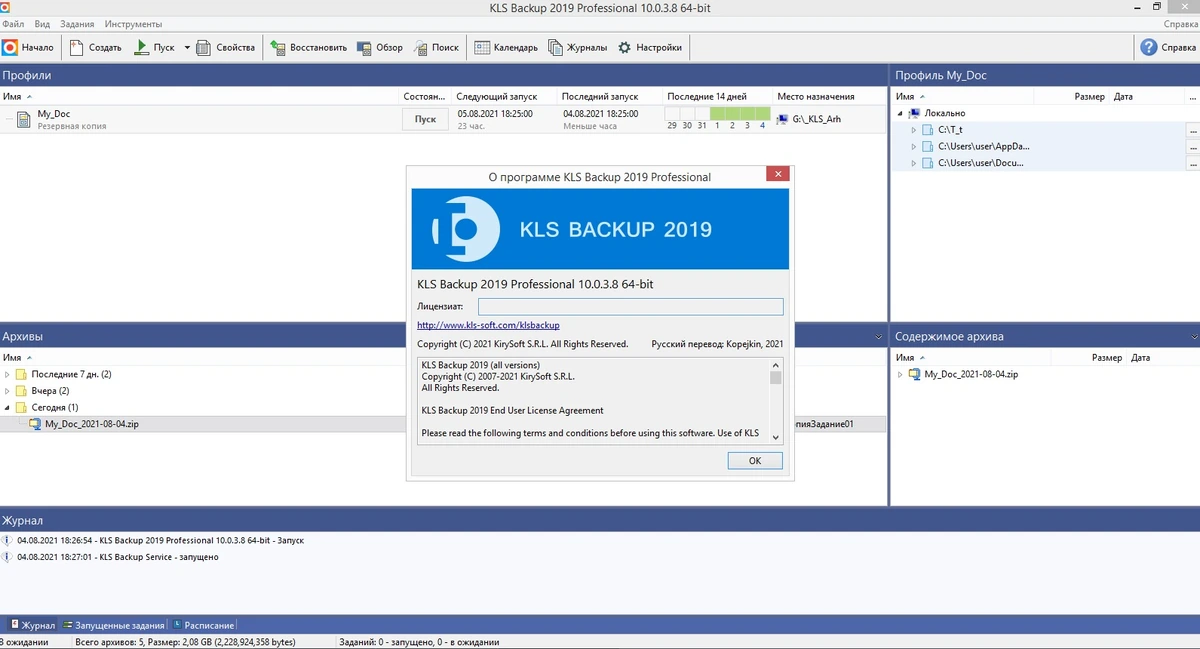The height and width of the screenshot is (649, 1200).
Task: Open the dropdown arrow next to Пуск
Action: (x=187, y=47)
